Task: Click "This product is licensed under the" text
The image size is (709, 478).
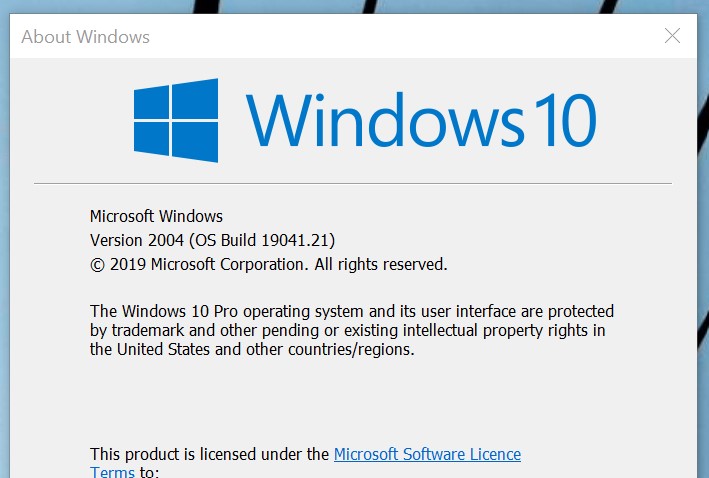Action: [x=209, y=454]
